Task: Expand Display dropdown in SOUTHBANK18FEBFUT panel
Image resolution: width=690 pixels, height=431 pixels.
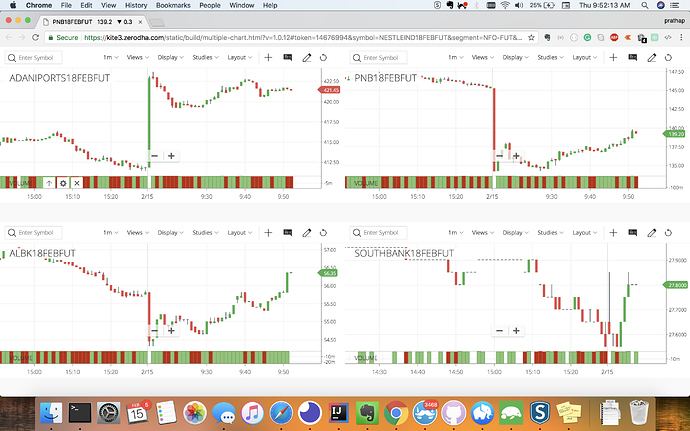Action: pyautogui.click(x=516, y=232)
